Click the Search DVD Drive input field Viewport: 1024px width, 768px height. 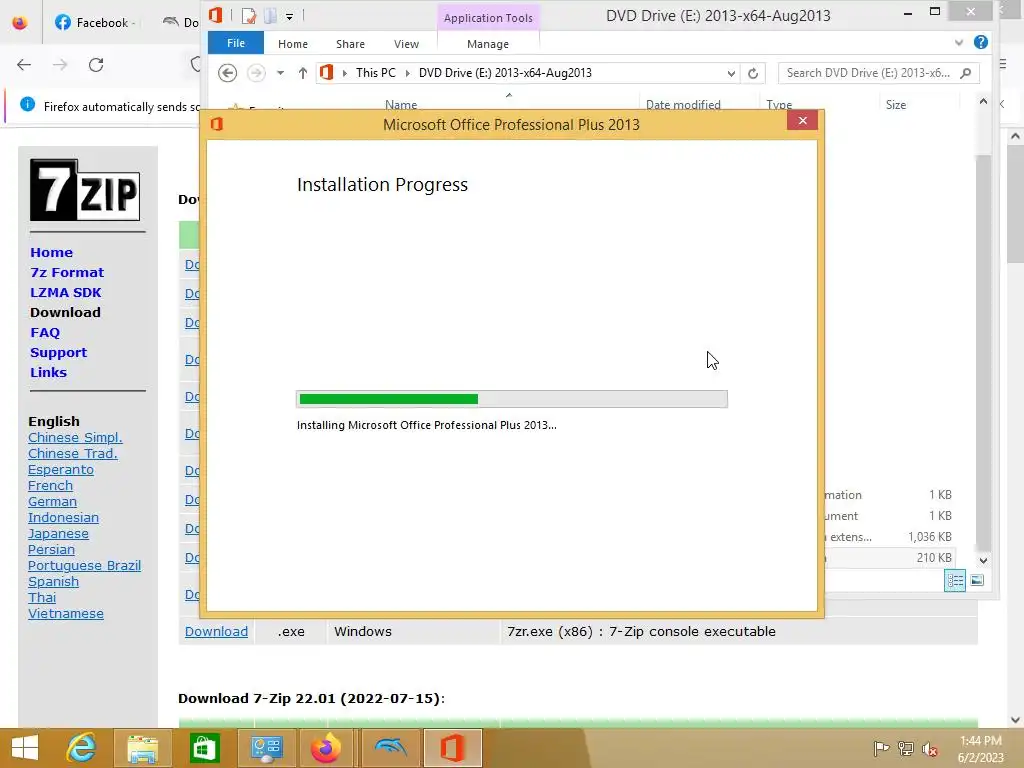[869, 73]
